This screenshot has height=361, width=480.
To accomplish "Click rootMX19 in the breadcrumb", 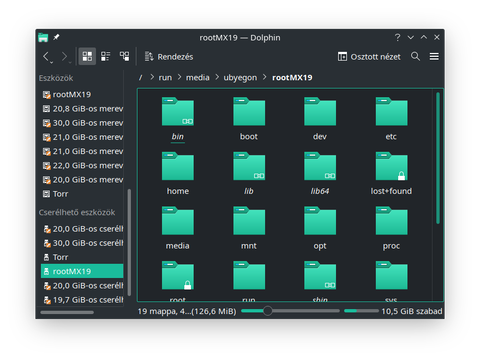I will coord(292,77).
